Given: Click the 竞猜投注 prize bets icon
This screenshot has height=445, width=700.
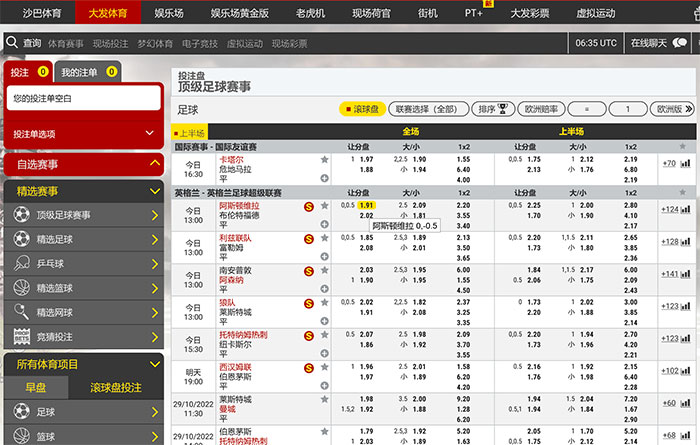Looking at the screenshot, I should [x=22, y=337].
